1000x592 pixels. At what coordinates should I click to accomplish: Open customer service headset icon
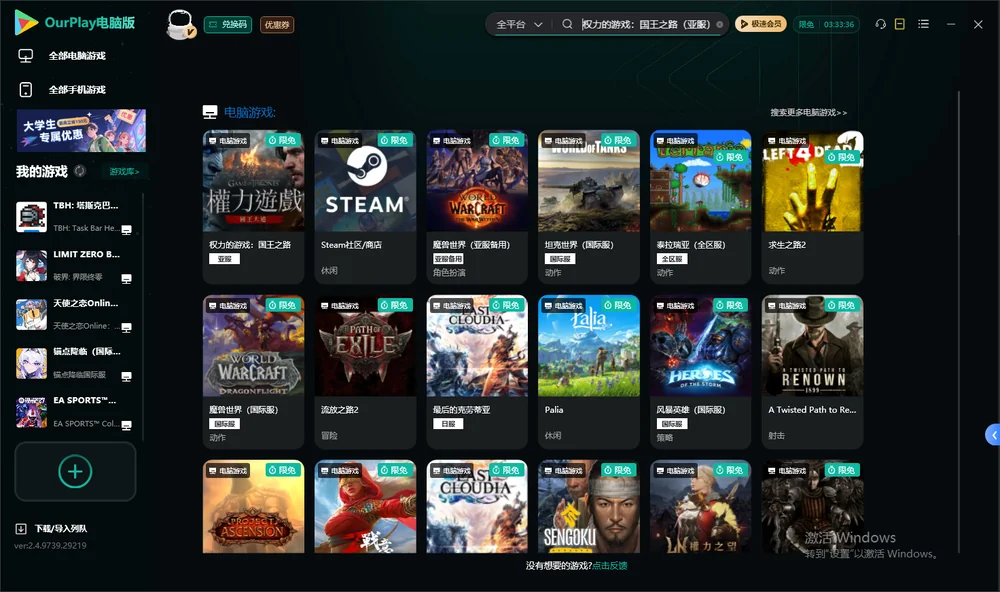click(x=881, y=24)
